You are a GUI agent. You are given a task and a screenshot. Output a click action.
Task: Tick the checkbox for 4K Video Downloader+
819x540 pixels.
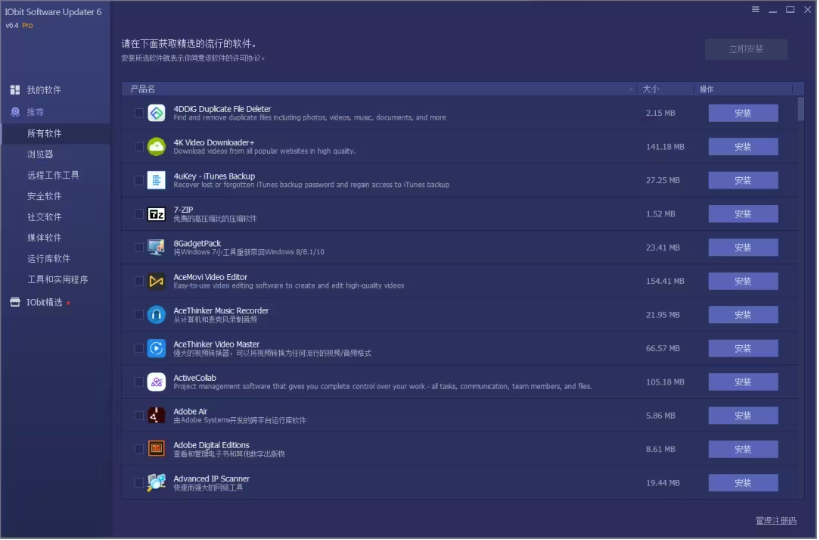click(x=139, y=147)
